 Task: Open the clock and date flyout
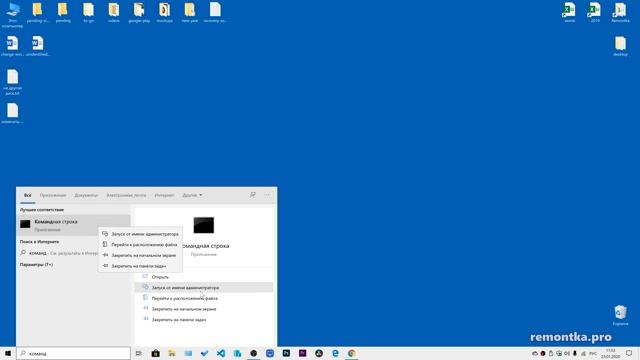point(610,353)
